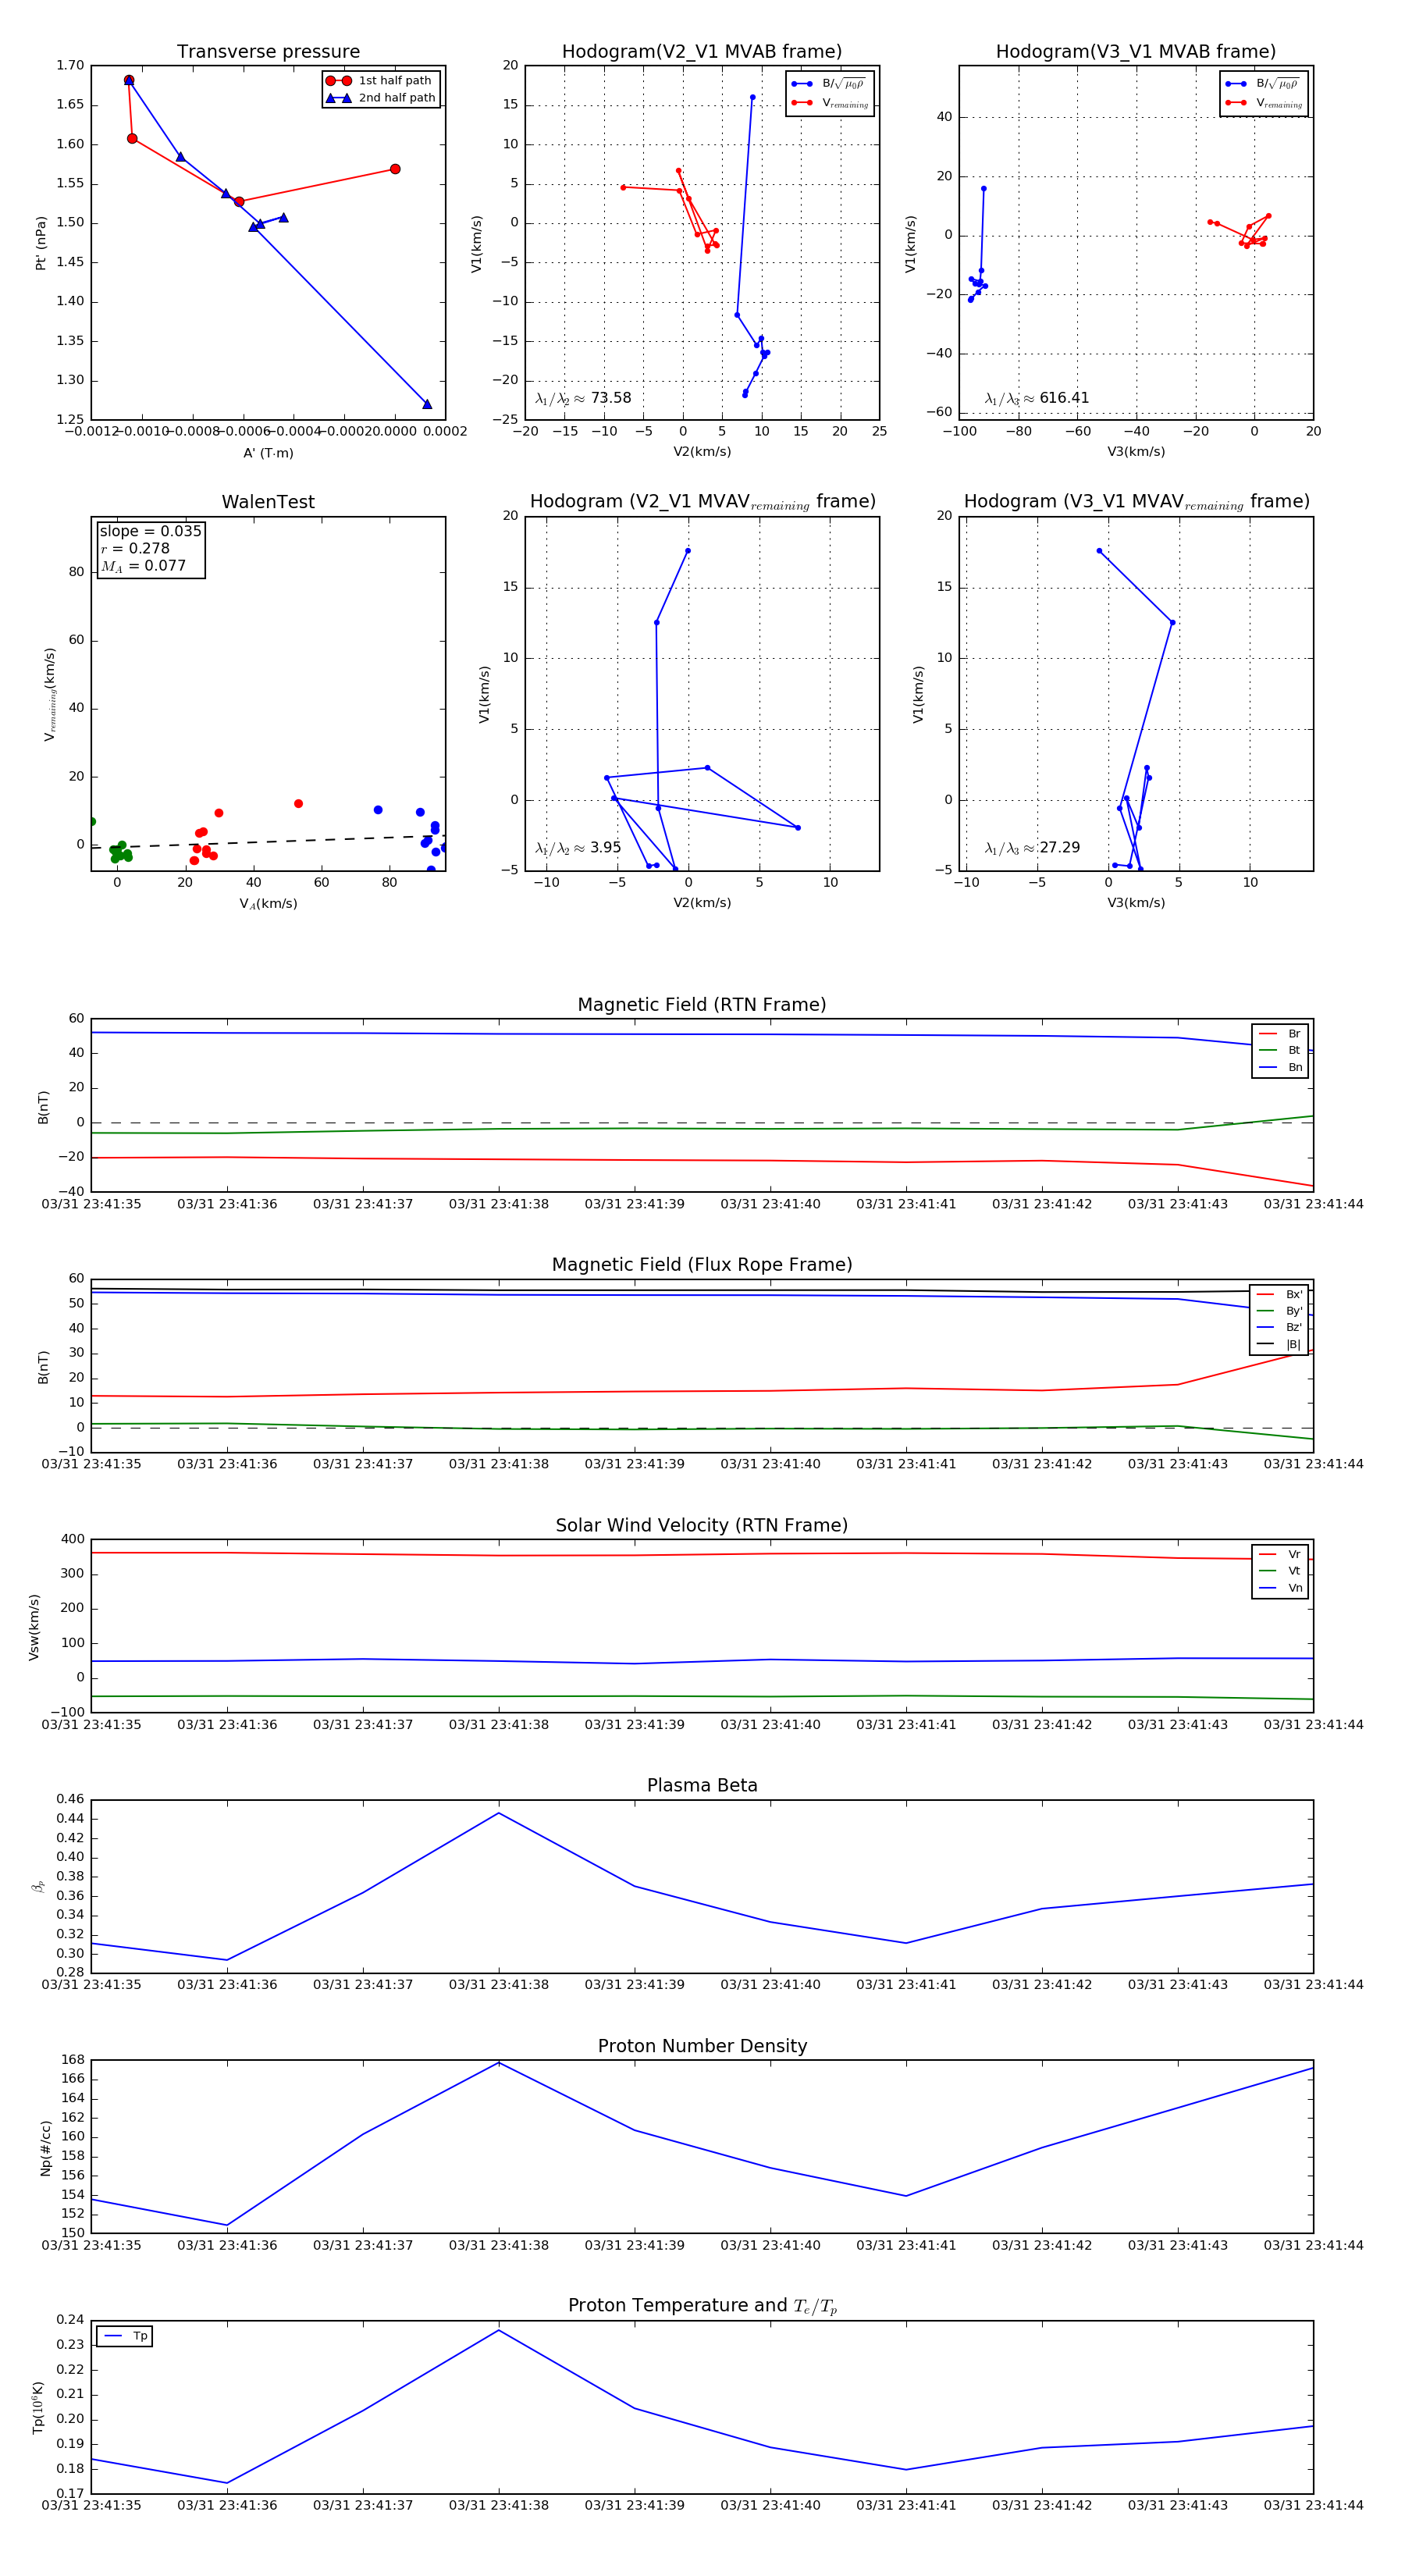This screenshot has height=2576, width=1405.
Task: Click the "Hodogram(V2_V1 MVAB frame)" title
Action: point(702,52)
